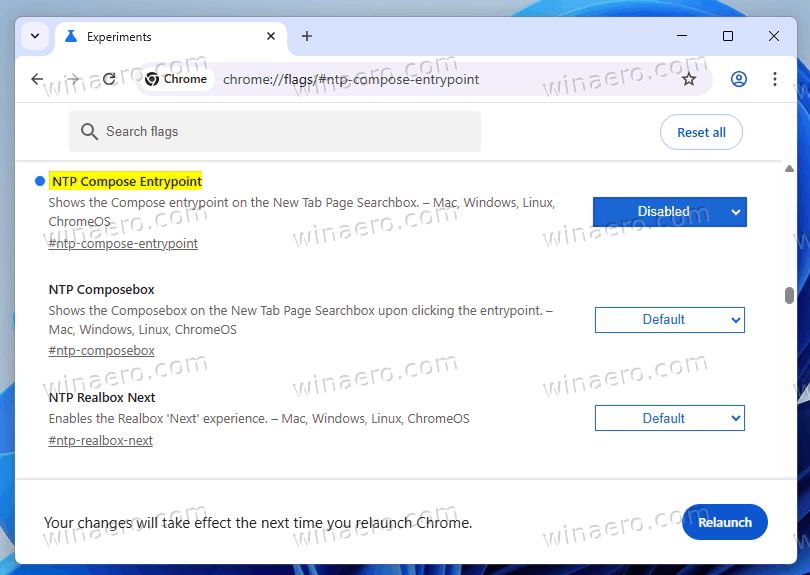This screenshot has height=575, width=810.
Task: Open the tab search chevron button
Action: [x=35, y=36]
